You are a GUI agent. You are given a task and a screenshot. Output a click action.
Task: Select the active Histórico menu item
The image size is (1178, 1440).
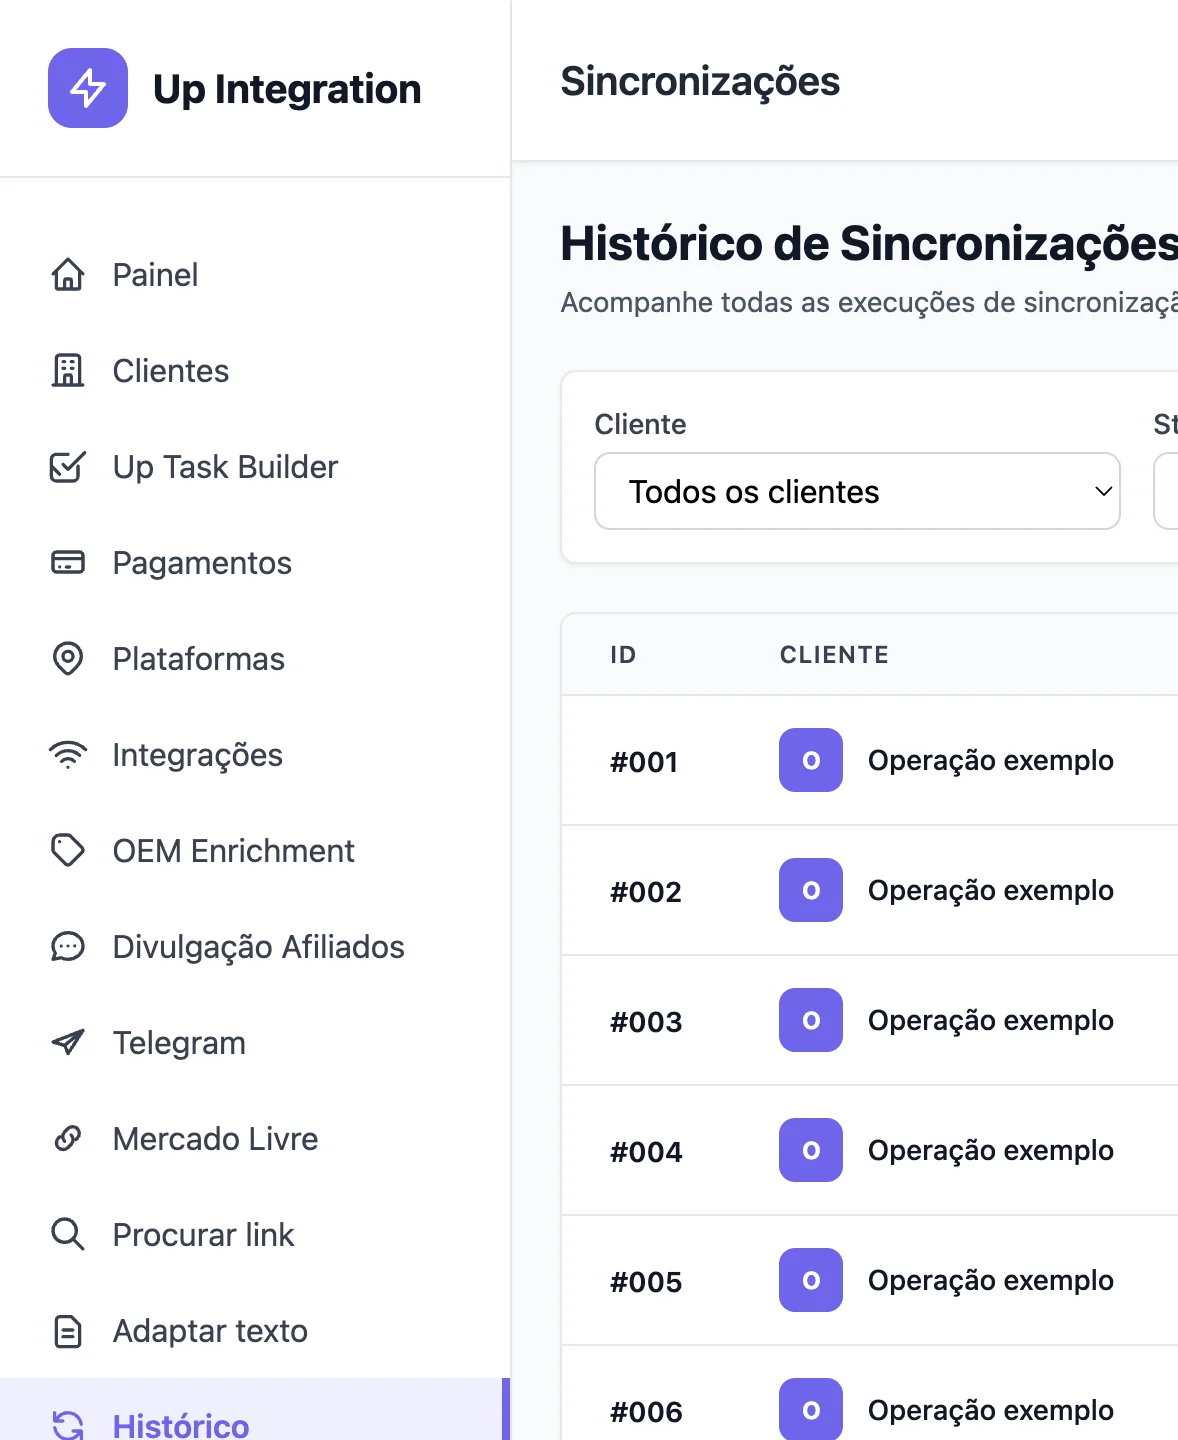click(255, 1410)
